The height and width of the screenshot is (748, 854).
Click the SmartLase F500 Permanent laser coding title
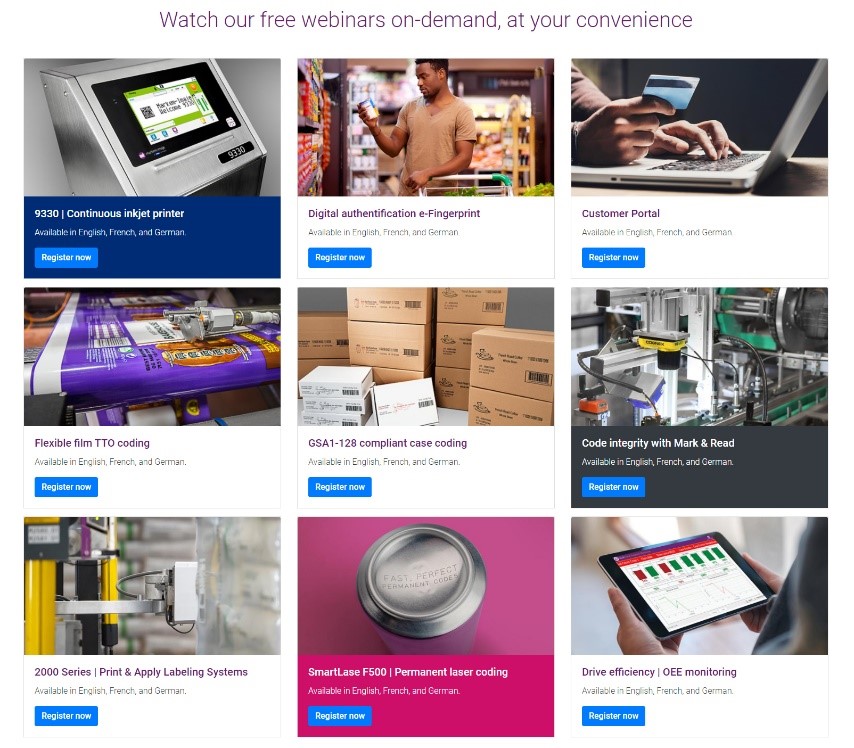click(408, 672)
